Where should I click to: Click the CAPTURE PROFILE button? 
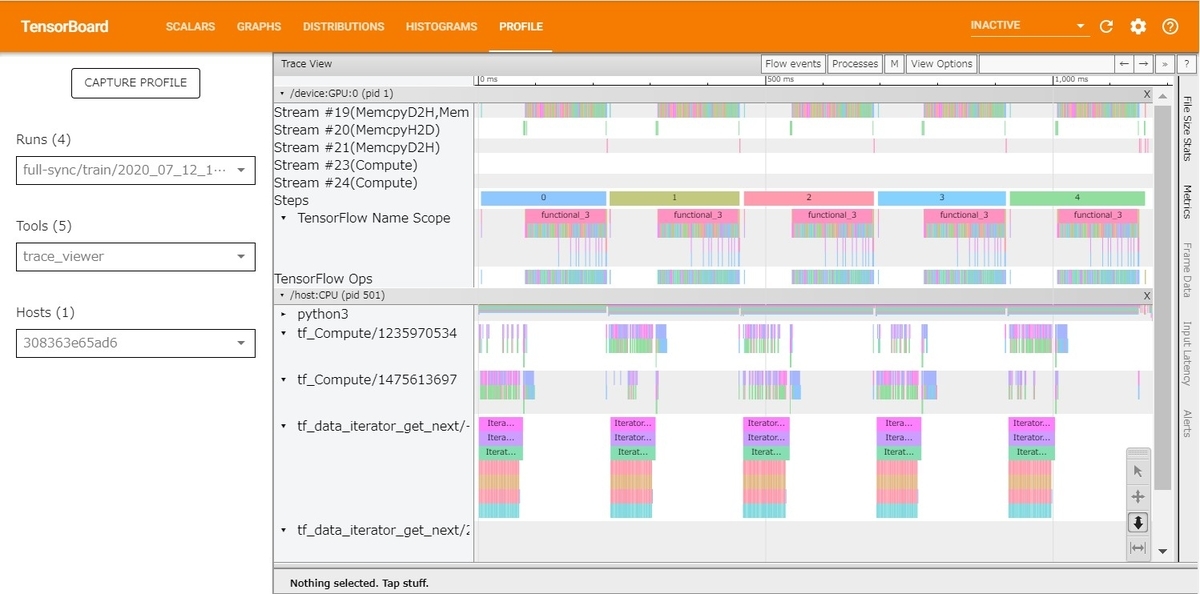click(x=135, y=83)
